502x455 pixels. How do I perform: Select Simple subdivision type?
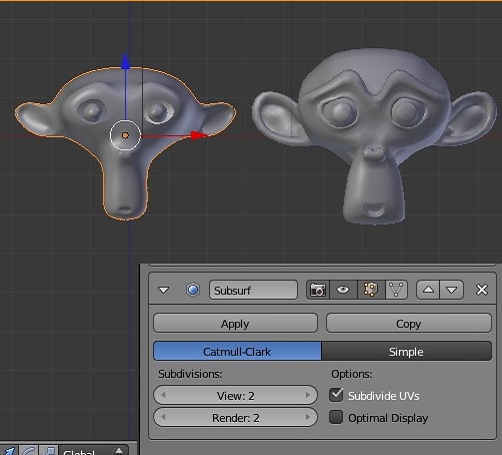tap(406, 351)
